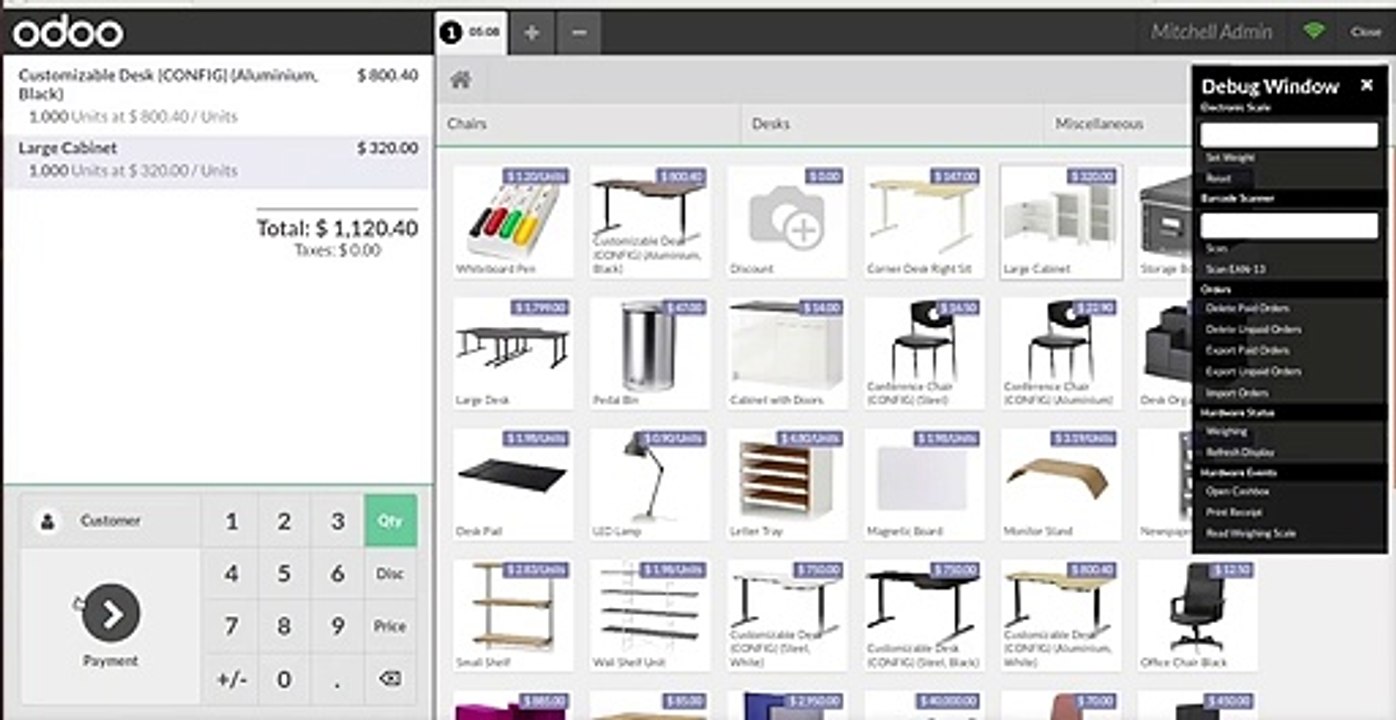Click Mitchell Admin user name
The height and width of the screenshot is (720, 1396).
[x=1211, y=32]
